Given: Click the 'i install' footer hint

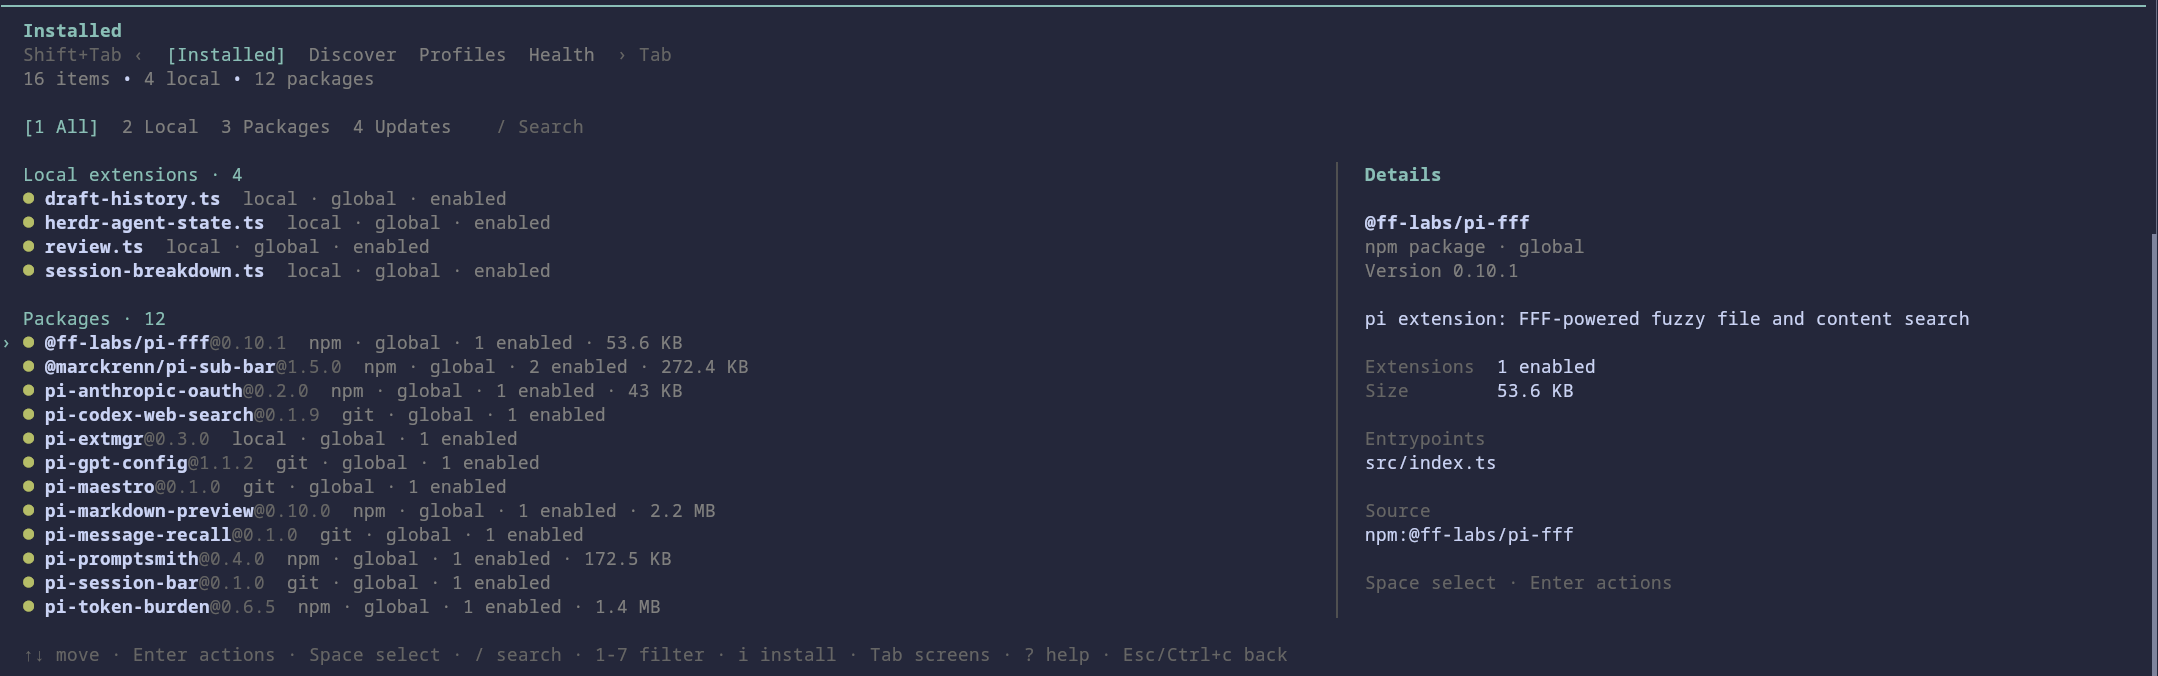Looking at the screenshot, I should tap(787, 655).
